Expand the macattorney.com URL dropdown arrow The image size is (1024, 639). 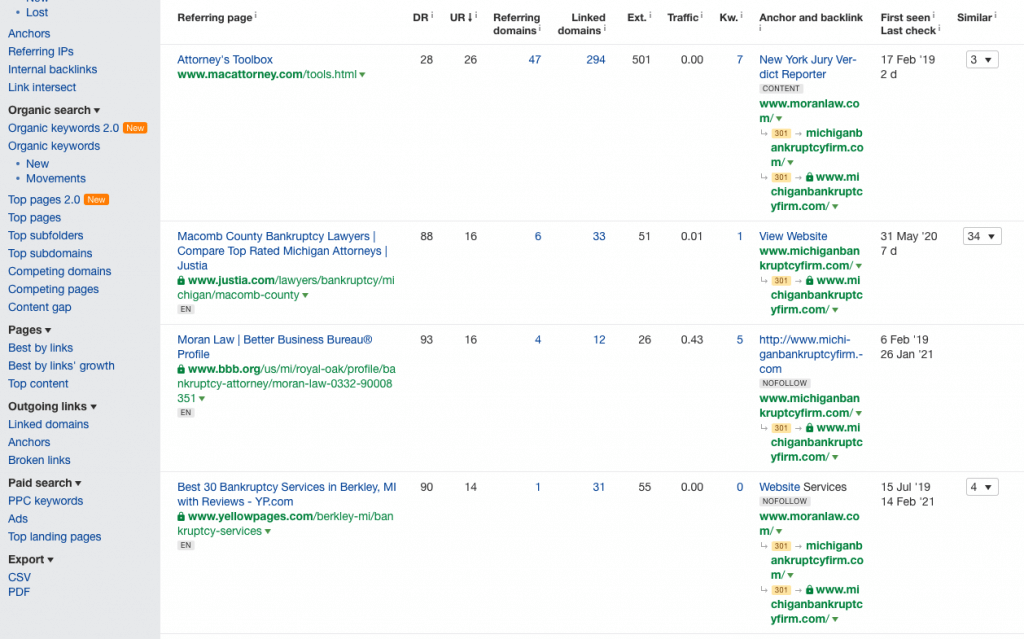pos(362,75)
